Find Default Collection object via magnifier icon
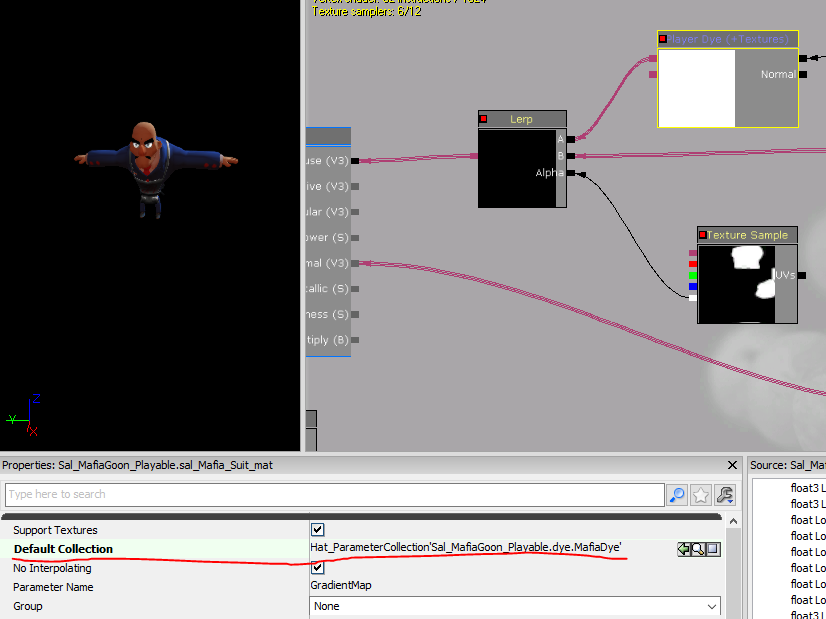This screenshot has width=826, height=619. point(698,549)
